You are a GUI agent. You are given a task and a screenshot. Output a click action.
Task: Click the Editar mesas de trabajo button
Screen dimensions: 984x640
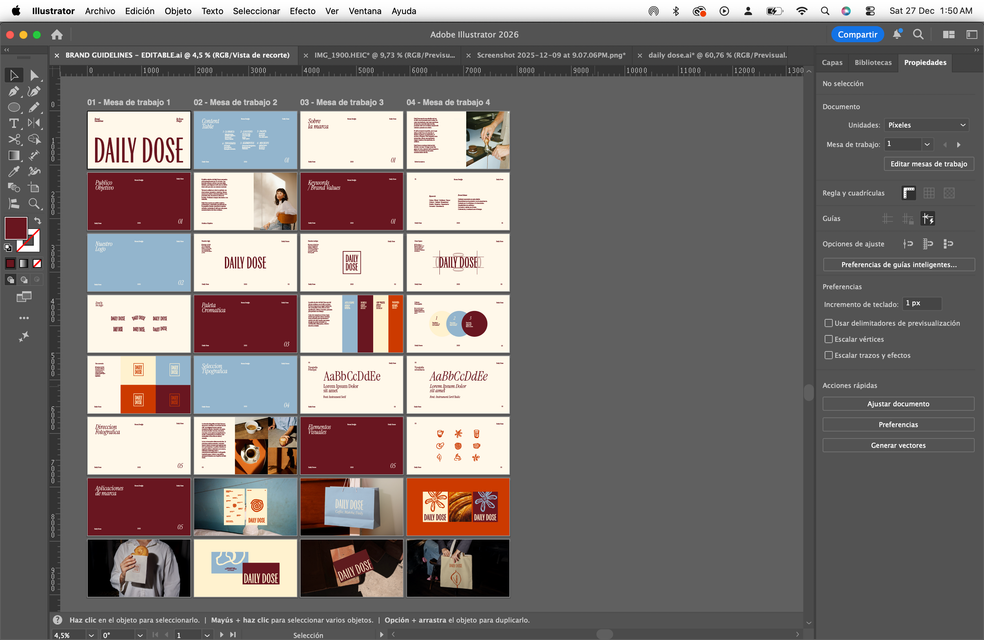[929, 164]
